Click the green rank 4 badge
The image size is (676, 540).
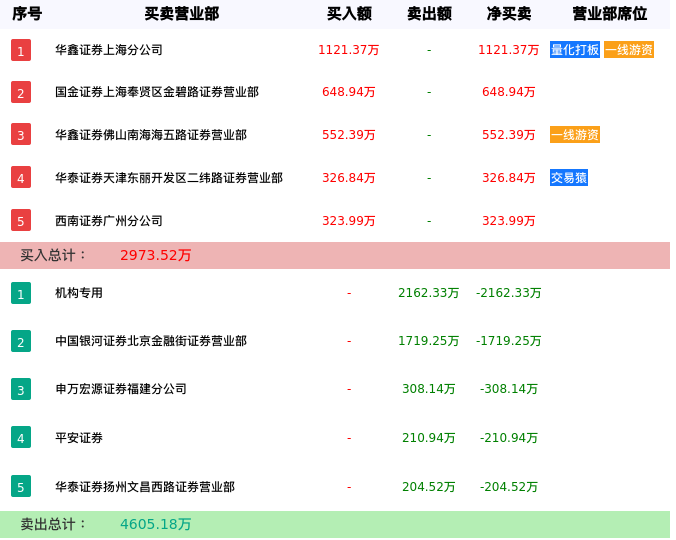coord(21,437)
